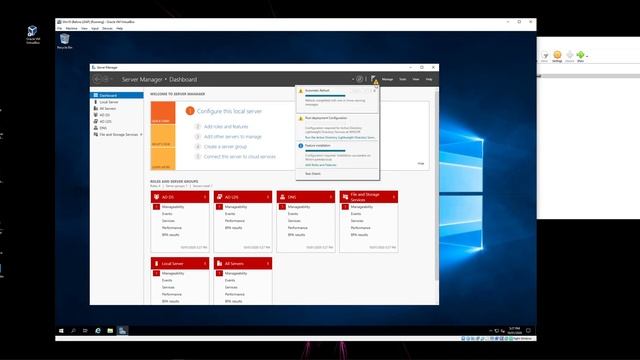Click Add roles and features link
Viewport: 640px width, 360px height.
tap(226, 127)
